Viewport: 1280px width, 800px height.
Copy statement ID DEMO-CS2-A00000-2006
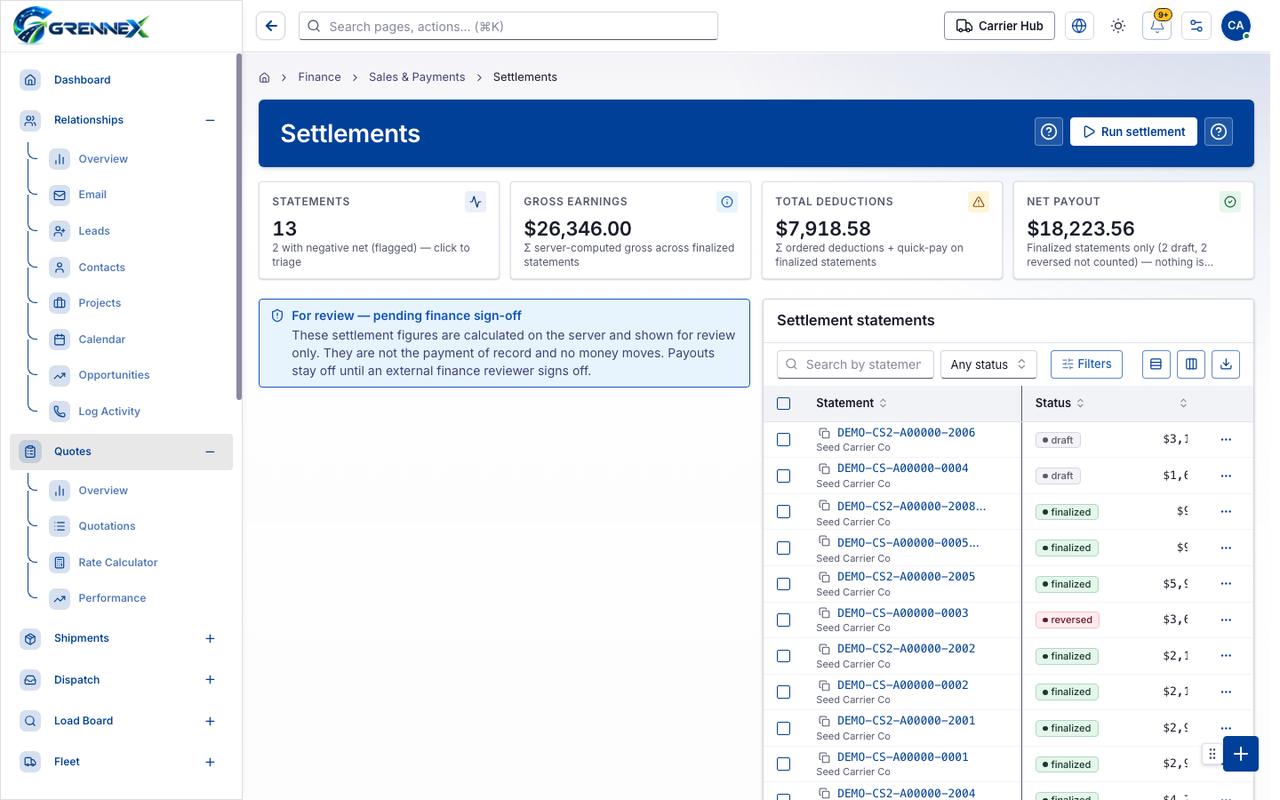[824, 433]
